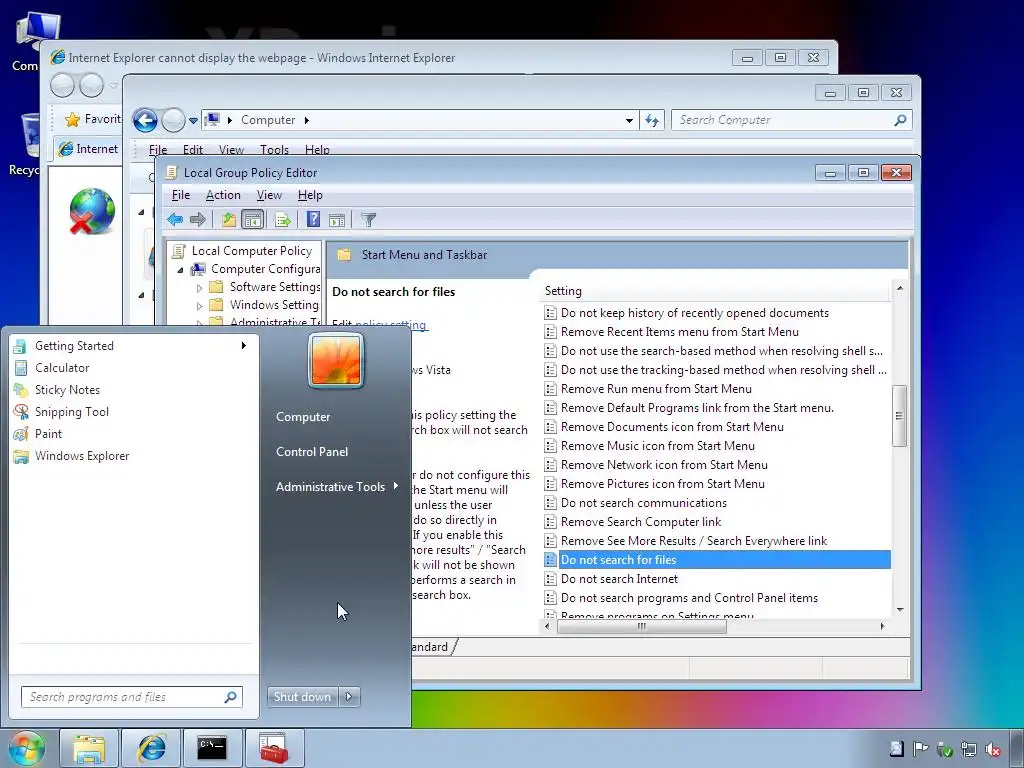Select Remove Network icon from Start Menu

pyautogui.click(x=664, y=465)
